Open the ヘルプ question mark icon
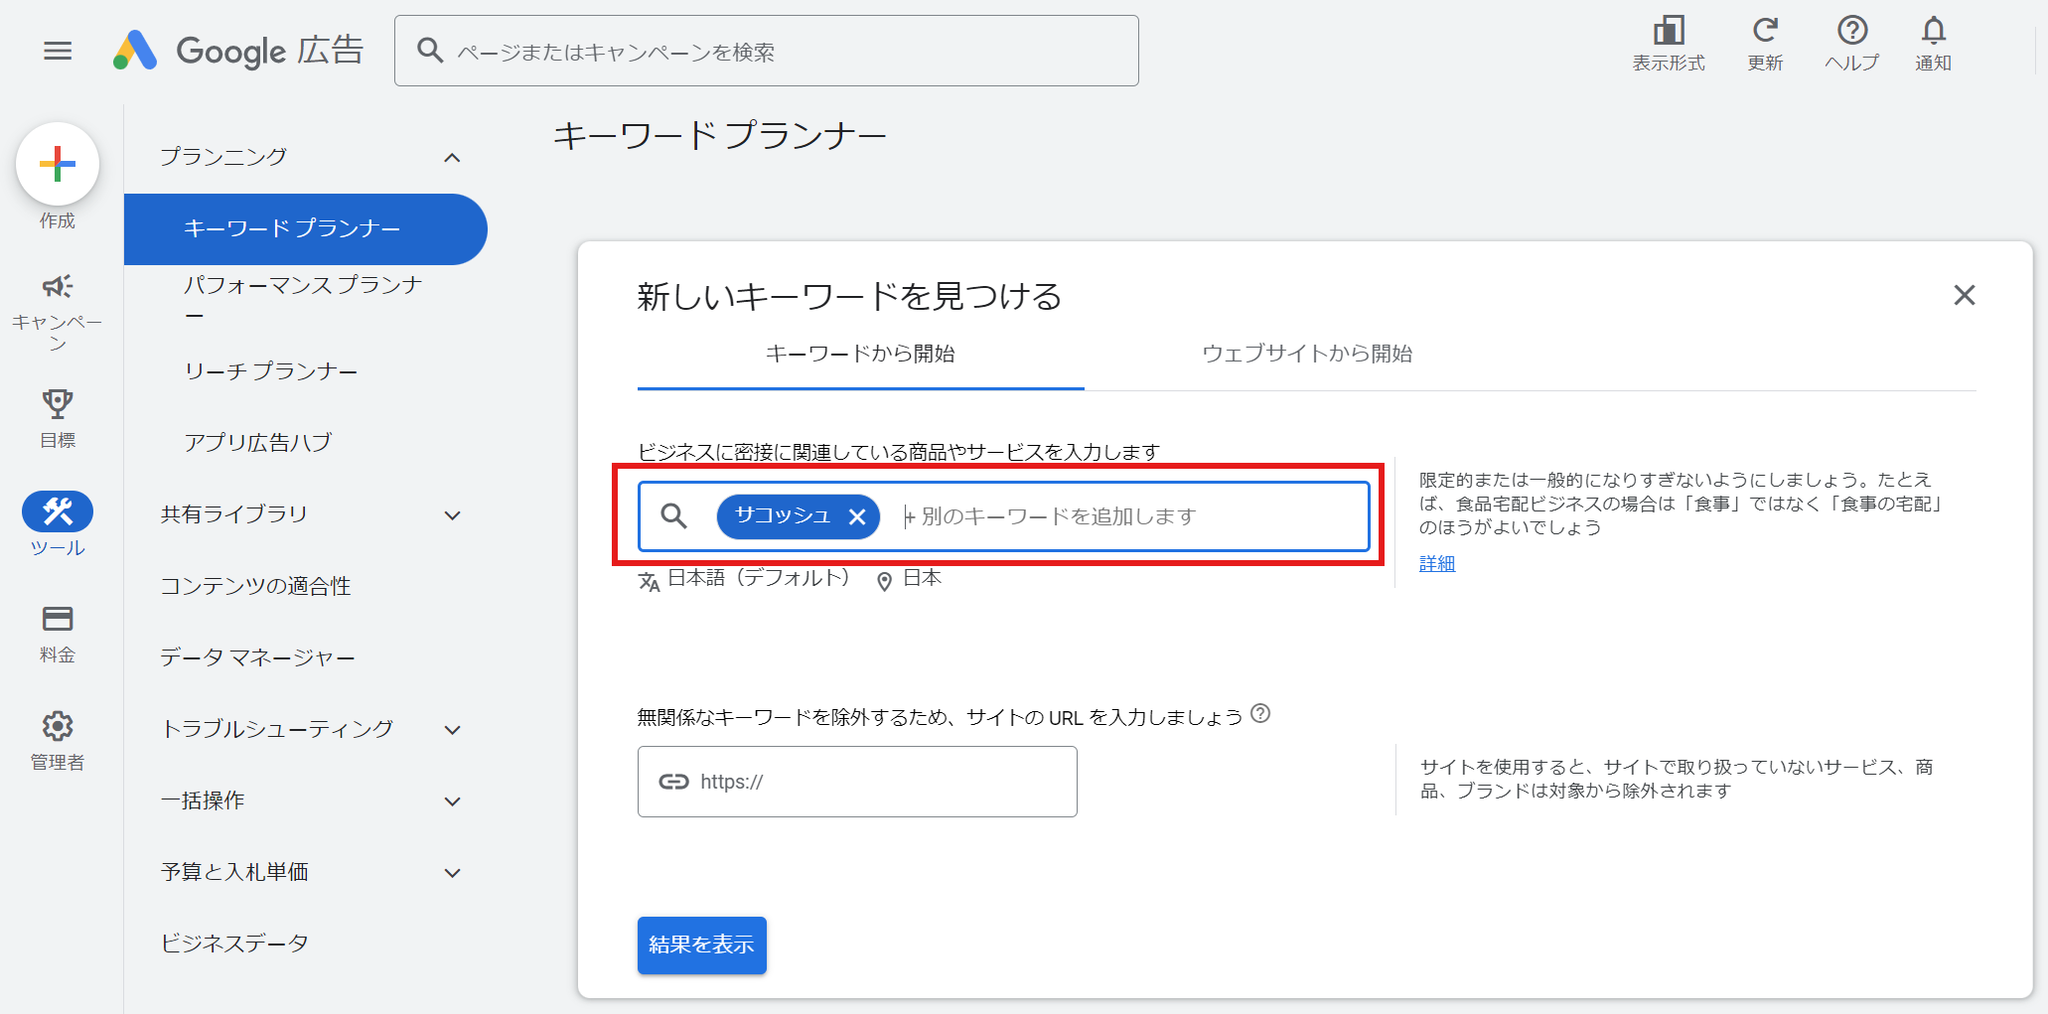 [x=1852, y=30]
